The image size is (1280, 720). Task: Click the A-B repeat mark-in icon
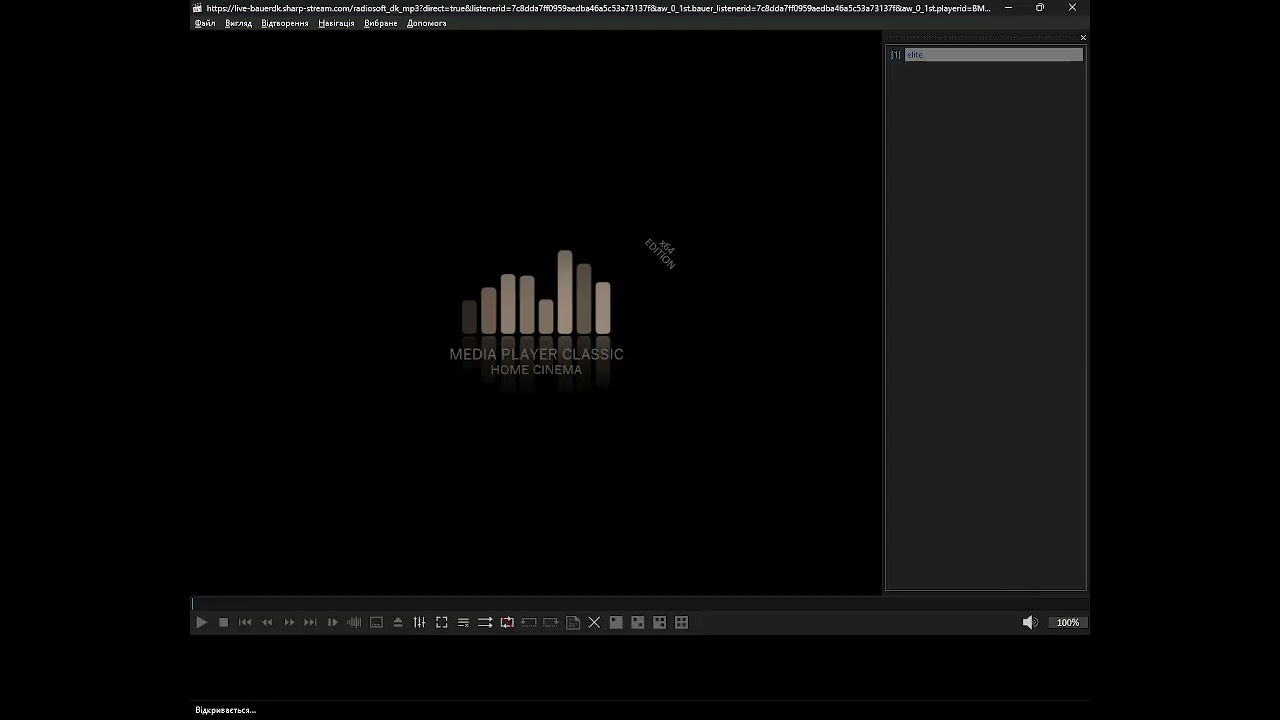point(529,622)
